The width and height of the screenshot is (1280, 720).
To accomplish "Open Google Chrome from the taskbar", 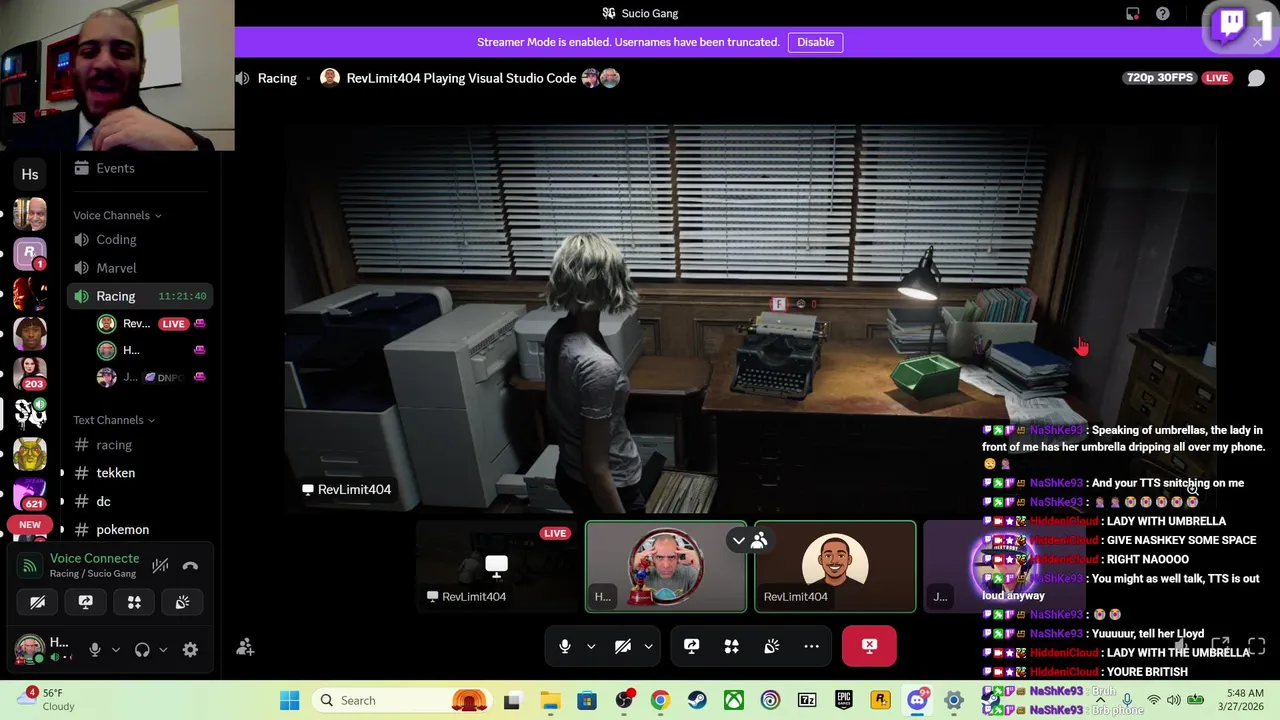I will pyautogui.click(x=660, y=700).
